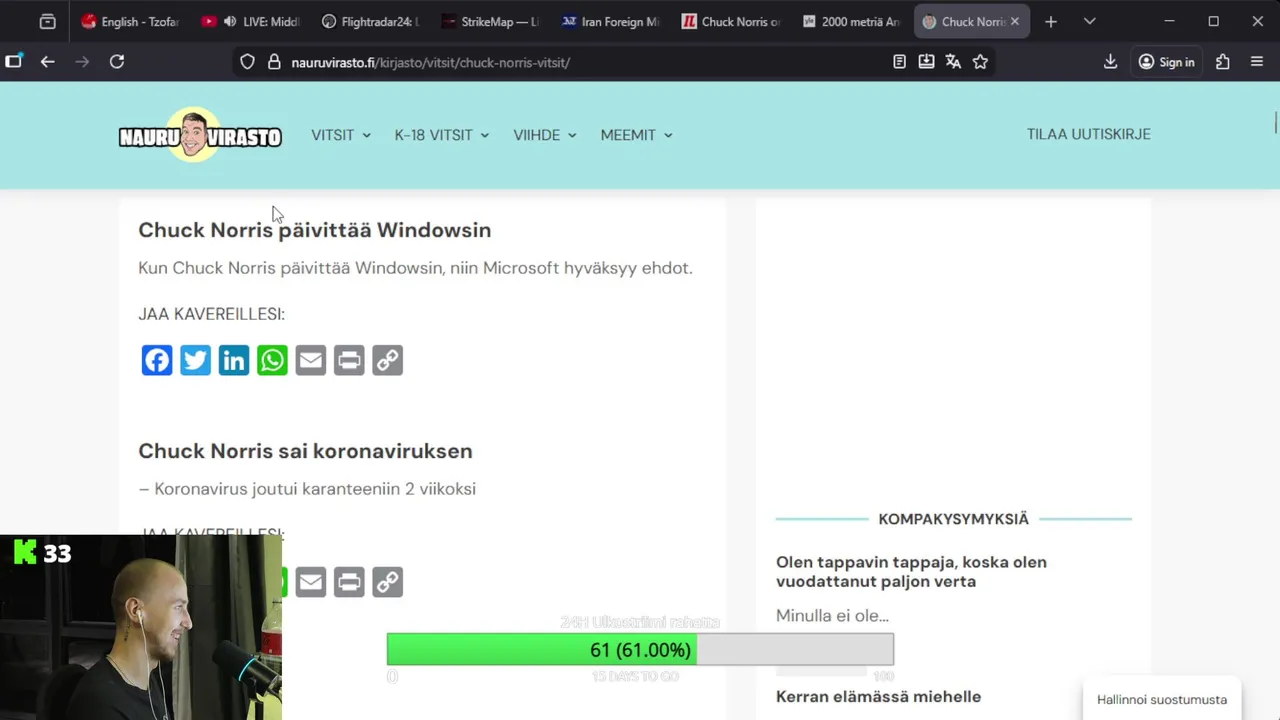The height and width of the screenshot is (720, 1280).
Task: Select text "Minulla ei ole..."
Action: 832,616
